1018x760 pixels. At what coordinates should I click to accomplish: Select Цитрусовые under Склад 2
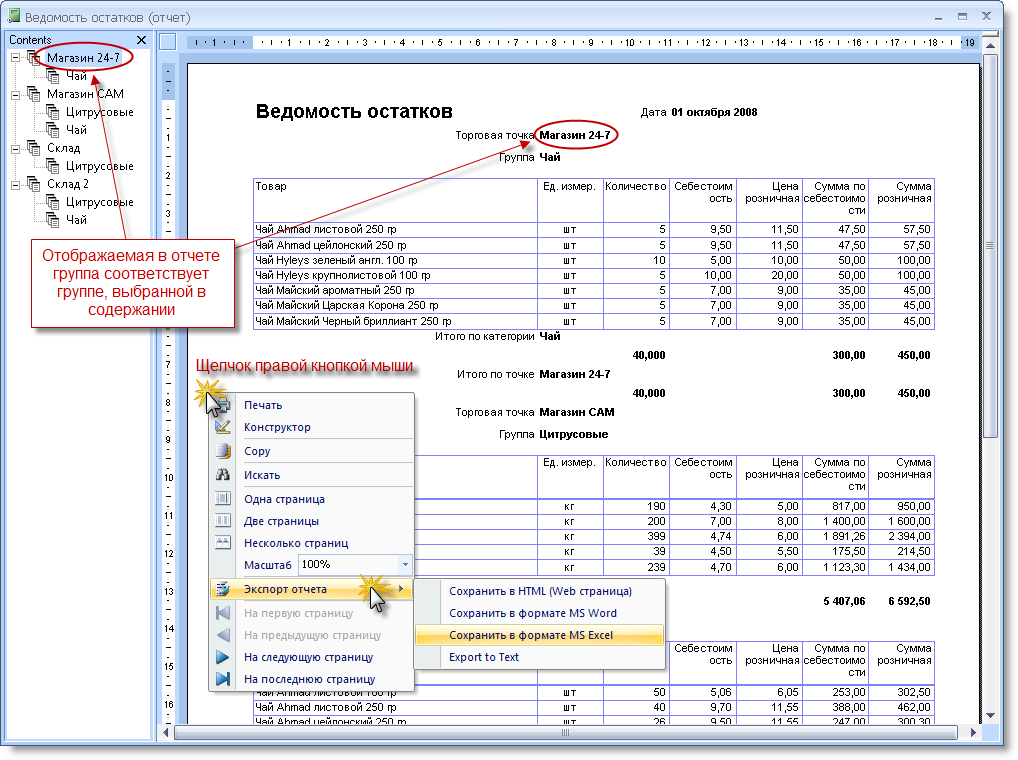point(99,202)
